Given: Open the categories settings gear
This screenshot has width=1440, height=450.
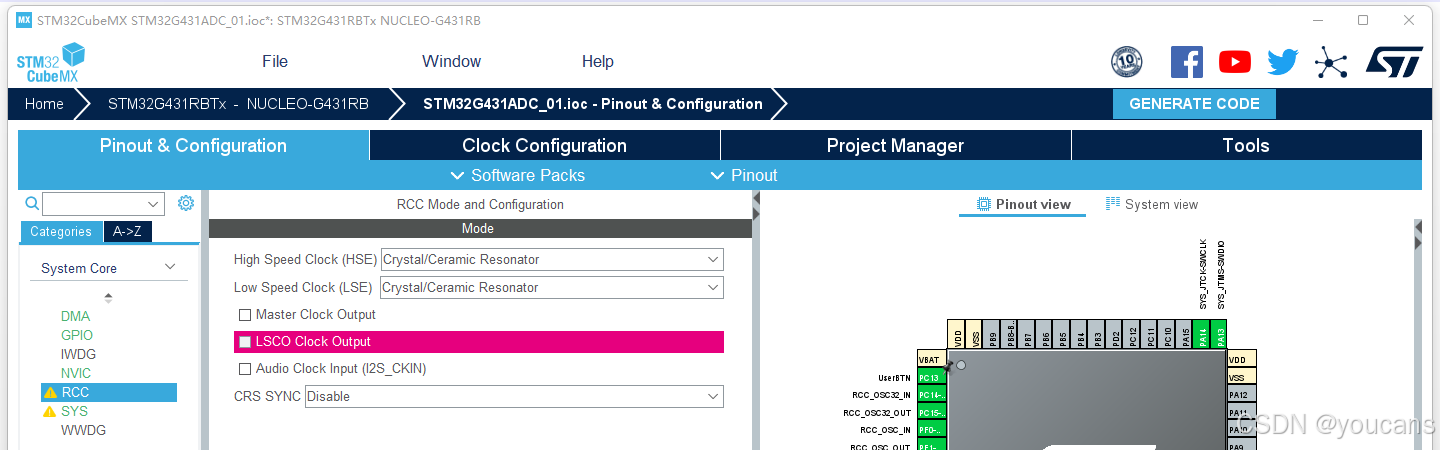Looking at the screenshot, I should point(186,203).
